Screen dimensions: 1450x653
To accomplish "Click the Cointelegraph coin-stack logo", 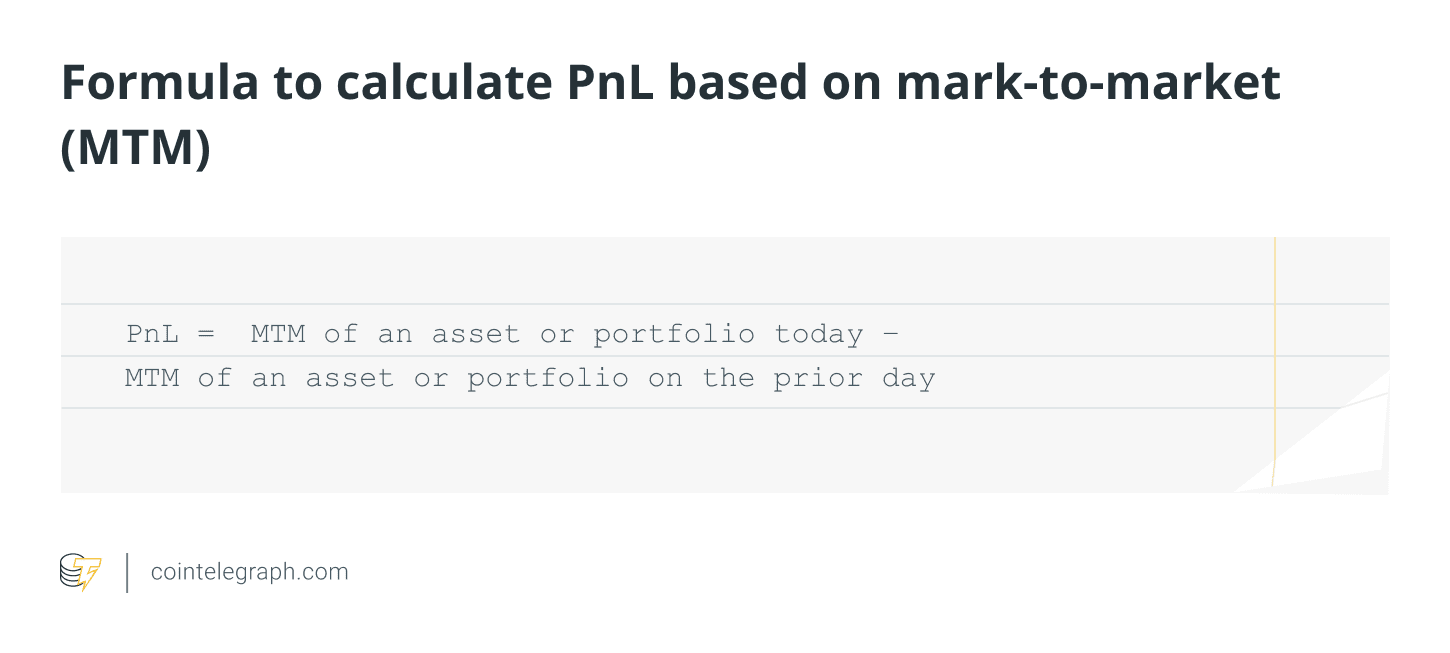I will coord(80,572).
